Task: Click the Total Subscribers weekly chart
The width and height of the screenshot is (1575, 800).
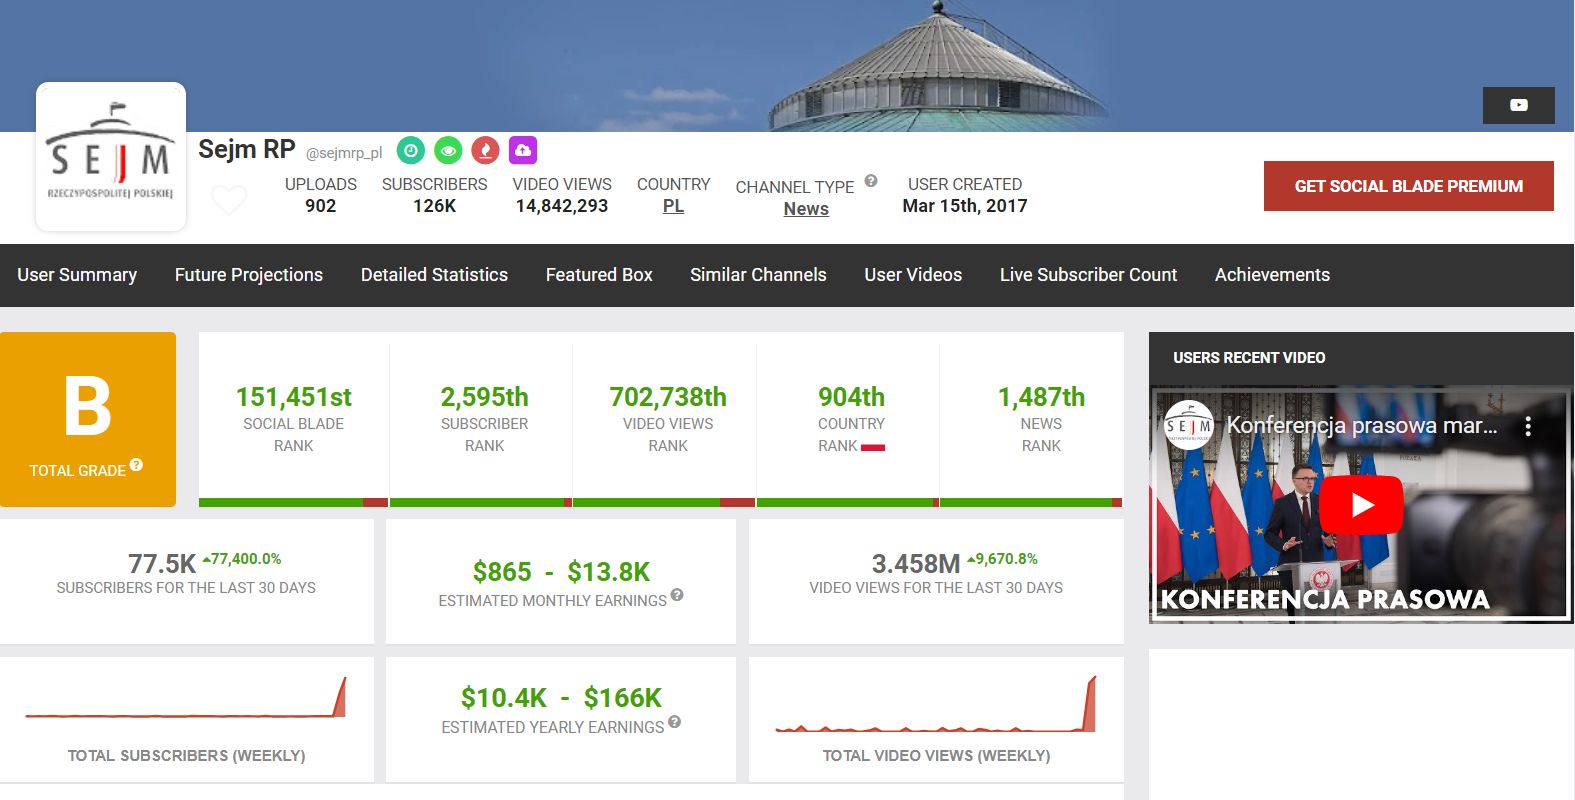Action: tap(186, 698)
